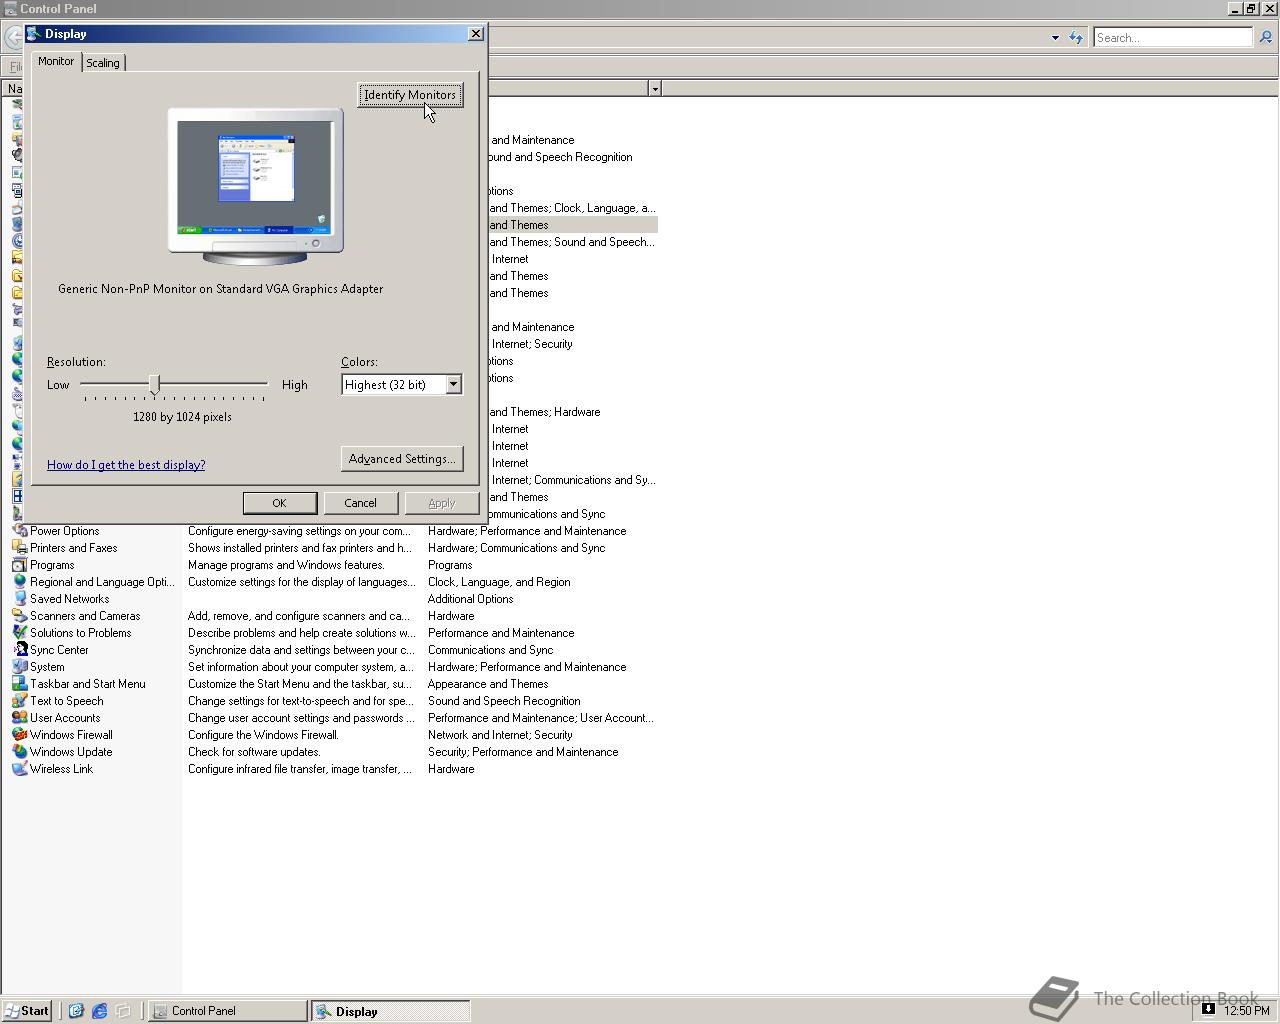Click the Apply button in Display dialog
The height and width of the screenshot is (1024, 1280).
[x=441, y=503]
